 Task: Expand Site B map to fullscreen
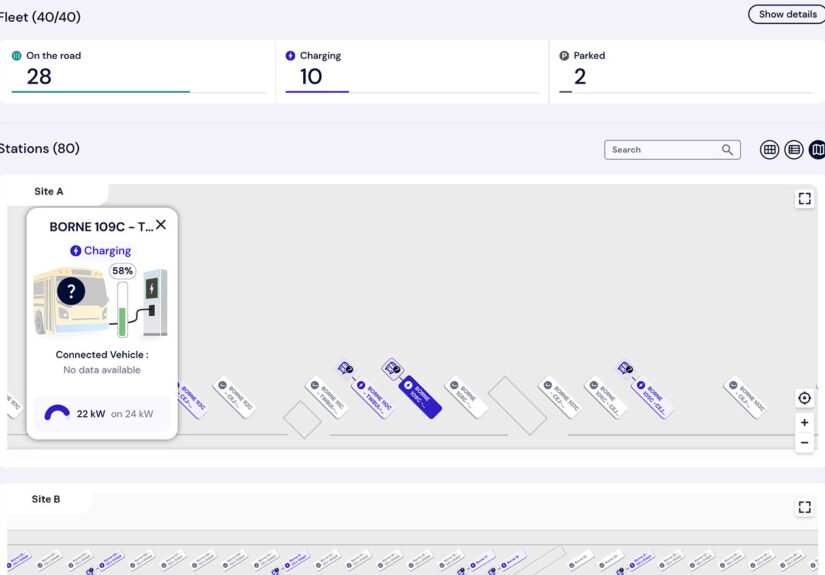click(804, 507)
